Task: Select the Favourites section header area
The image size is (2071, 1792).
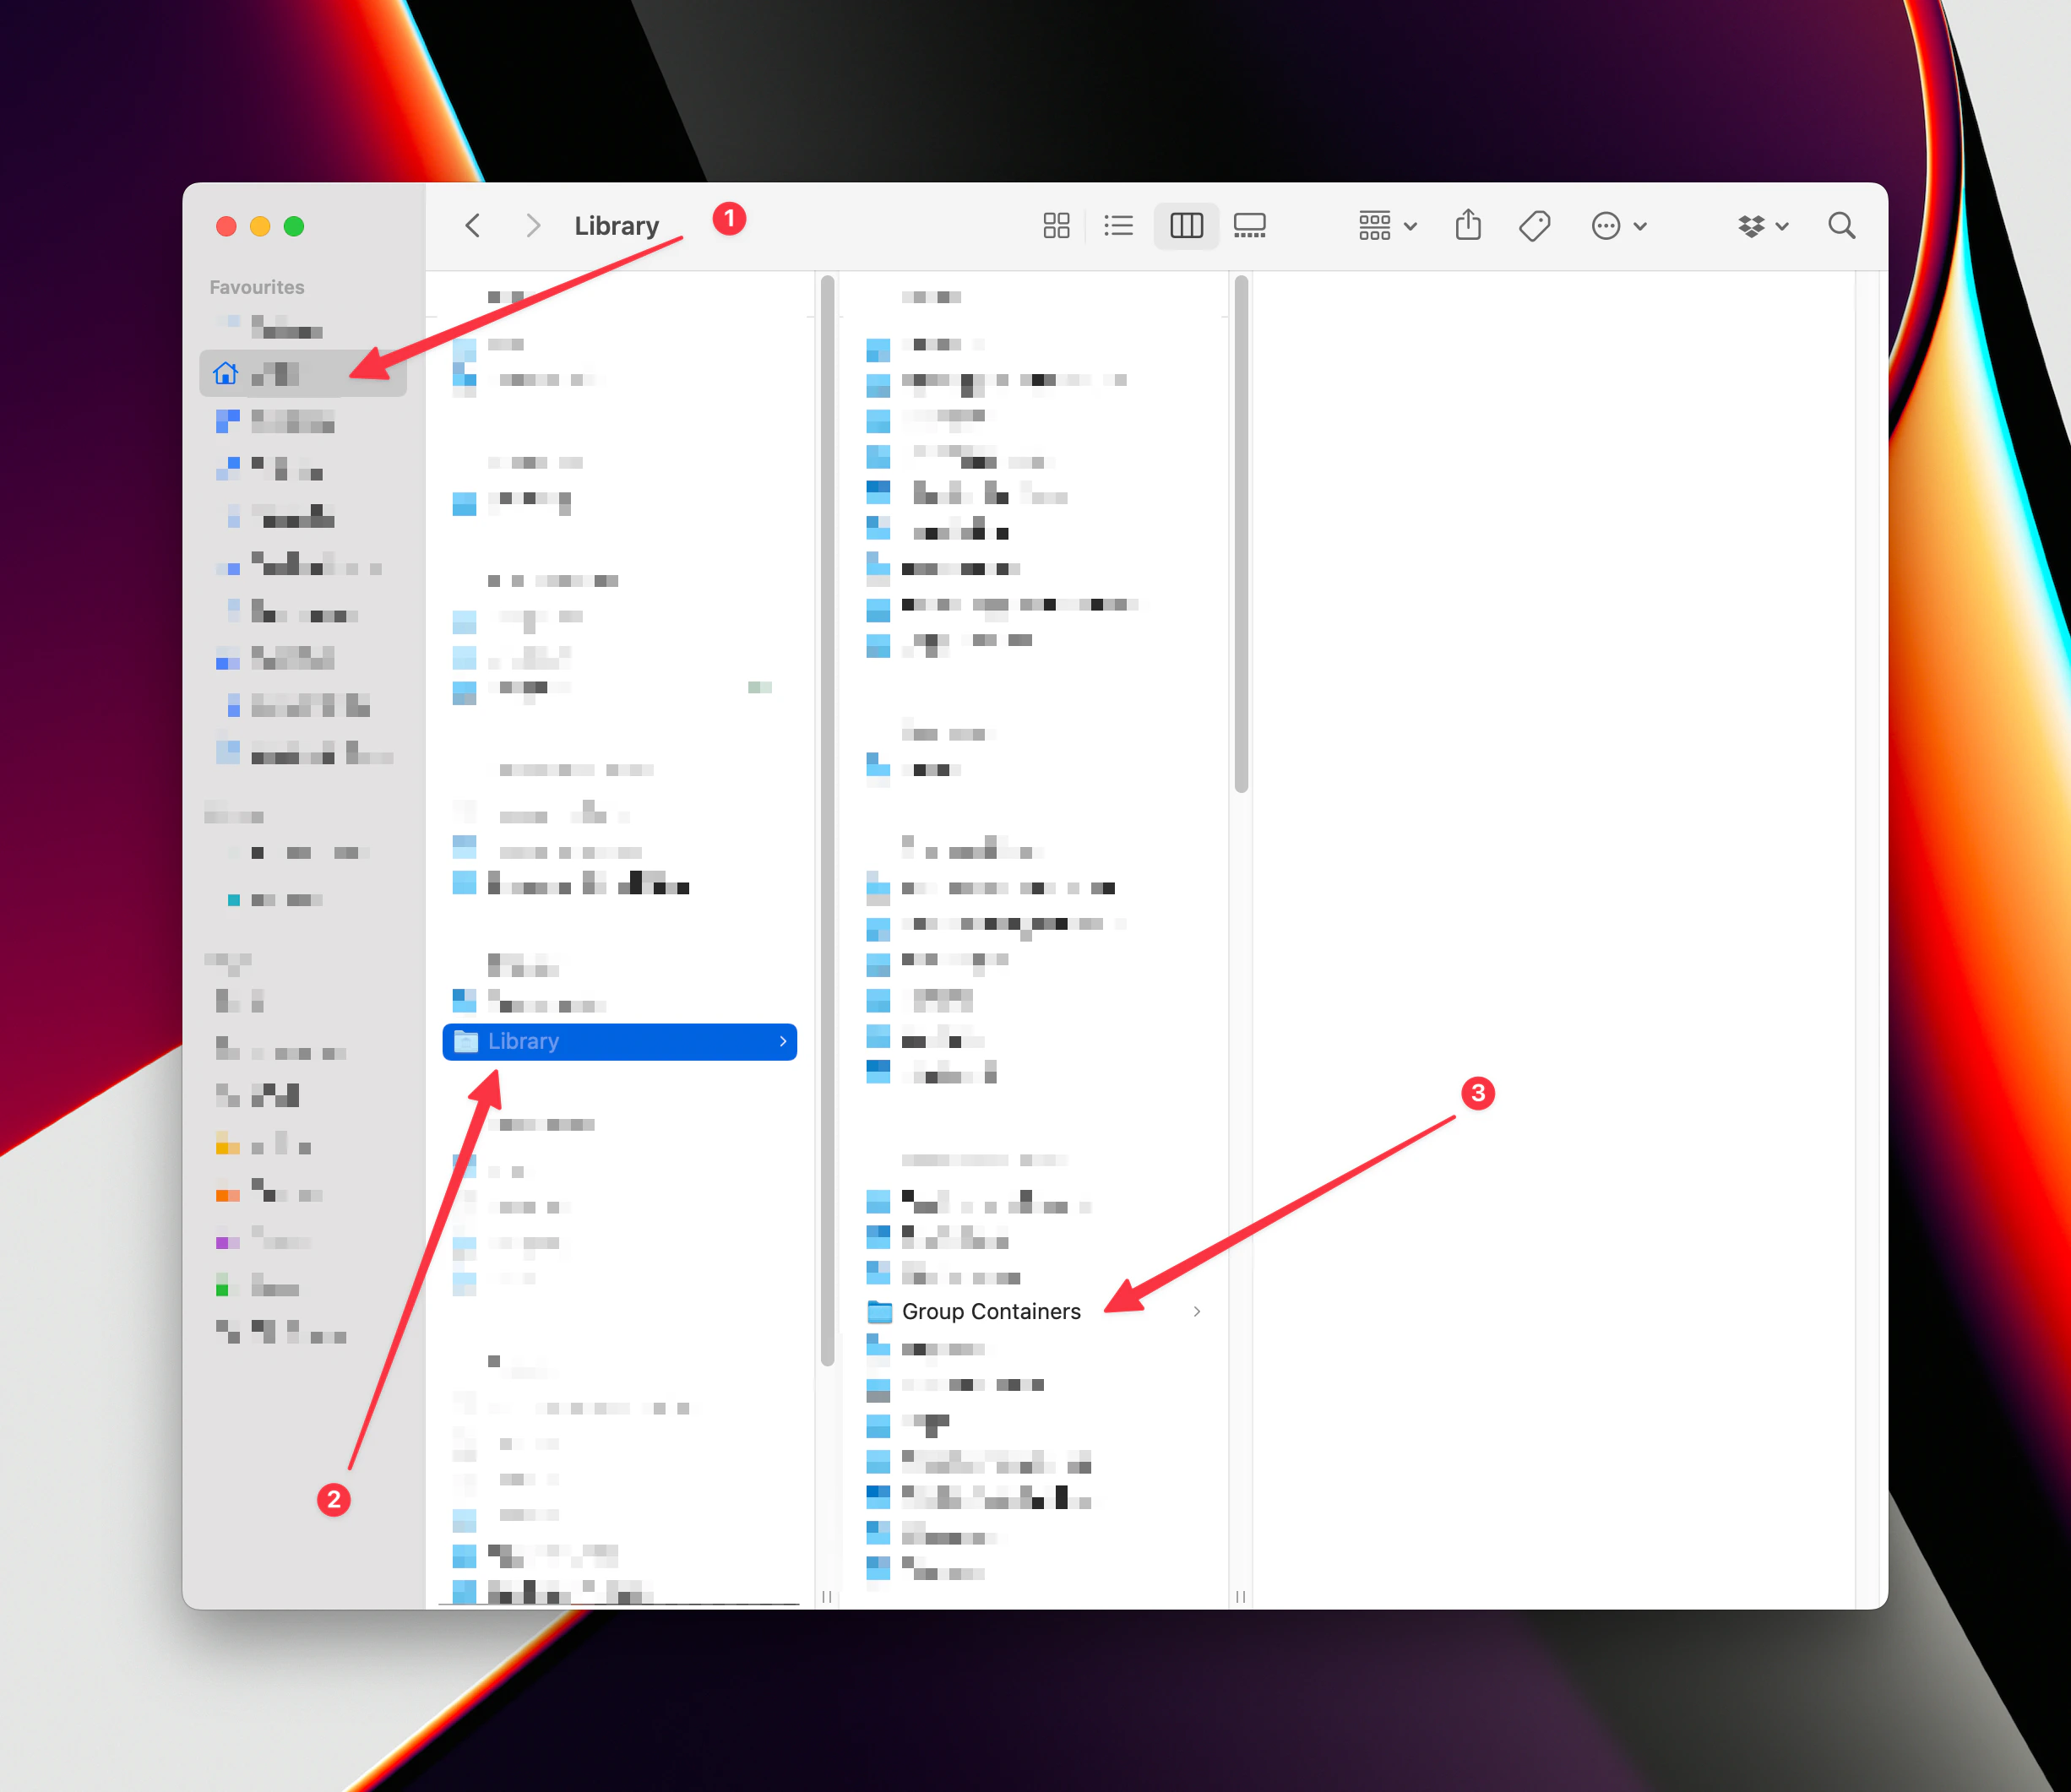Action: click(x=257, y=286)
